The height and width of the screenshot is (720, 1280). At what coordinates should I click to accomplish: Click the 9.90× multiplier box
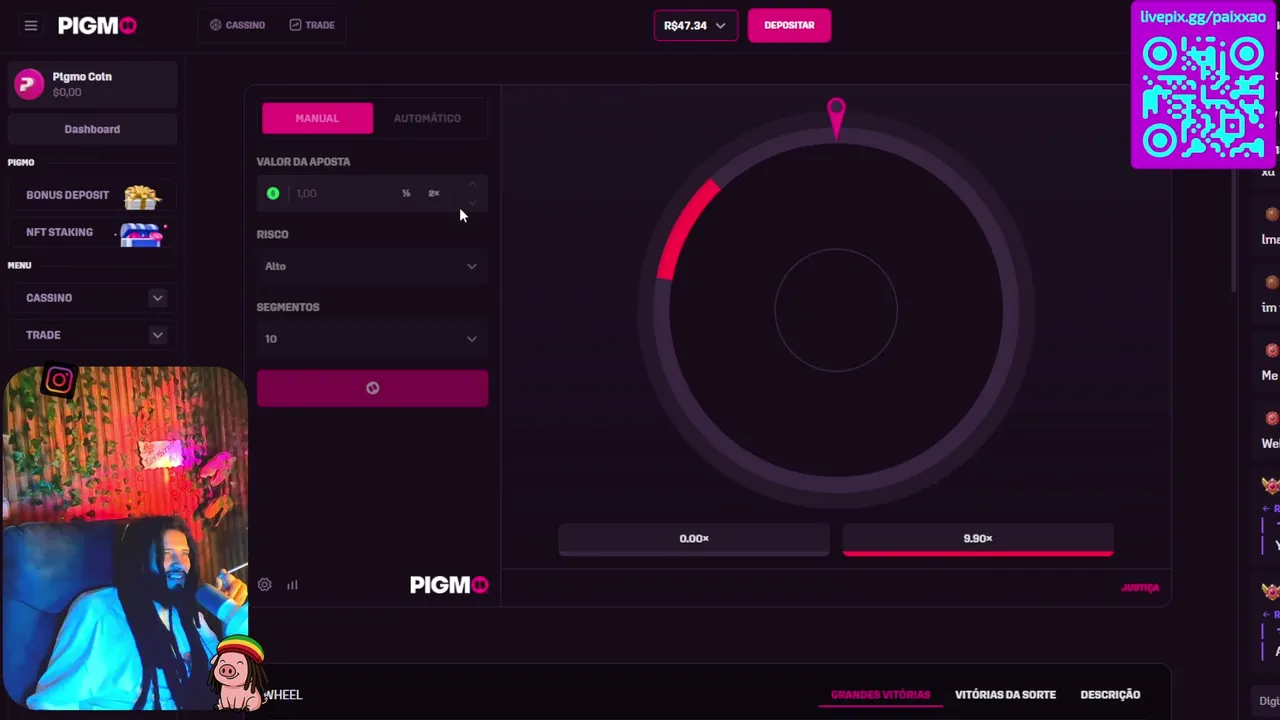pos(978,539)
